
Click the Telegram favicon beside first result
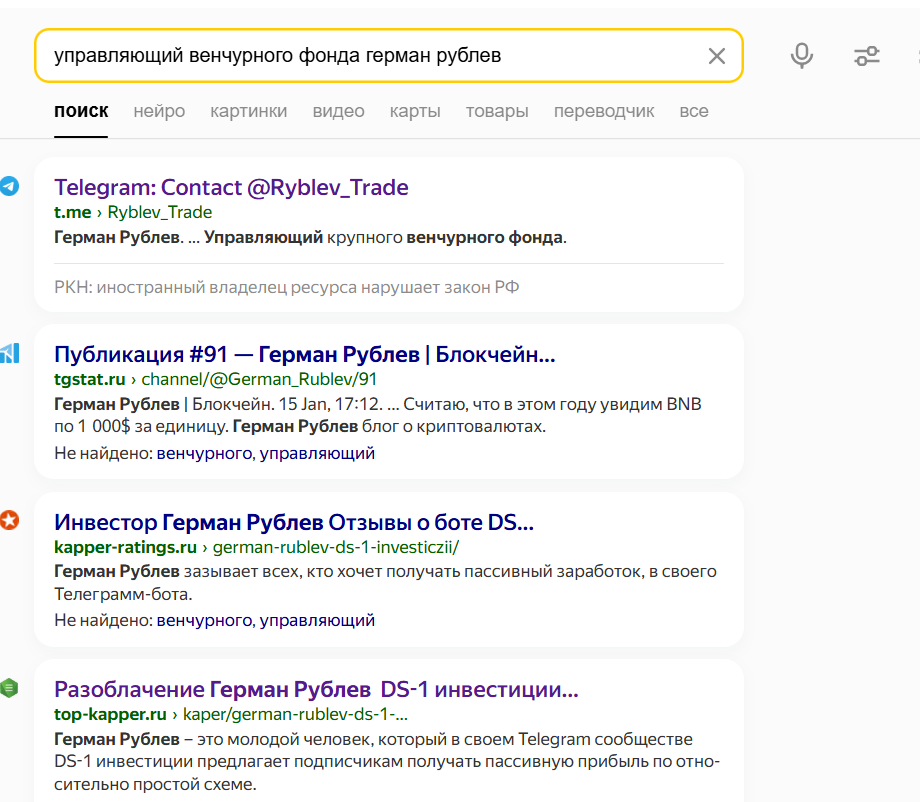(9, 186)
